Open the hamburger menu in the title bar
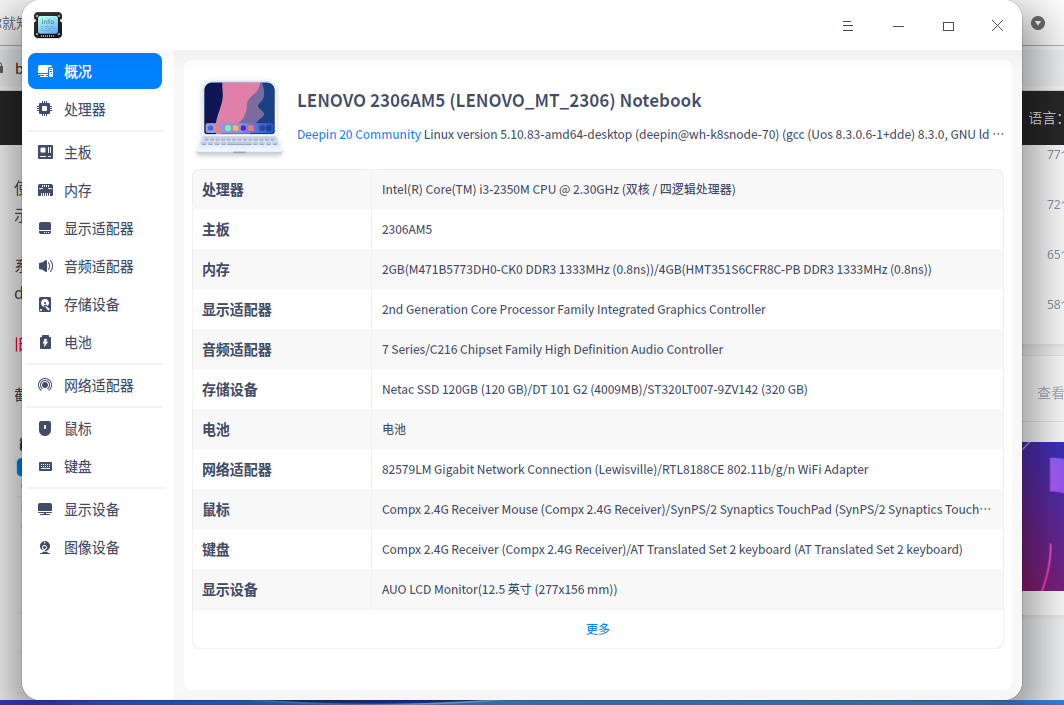 pyautogui.click(x=847, y=26)
